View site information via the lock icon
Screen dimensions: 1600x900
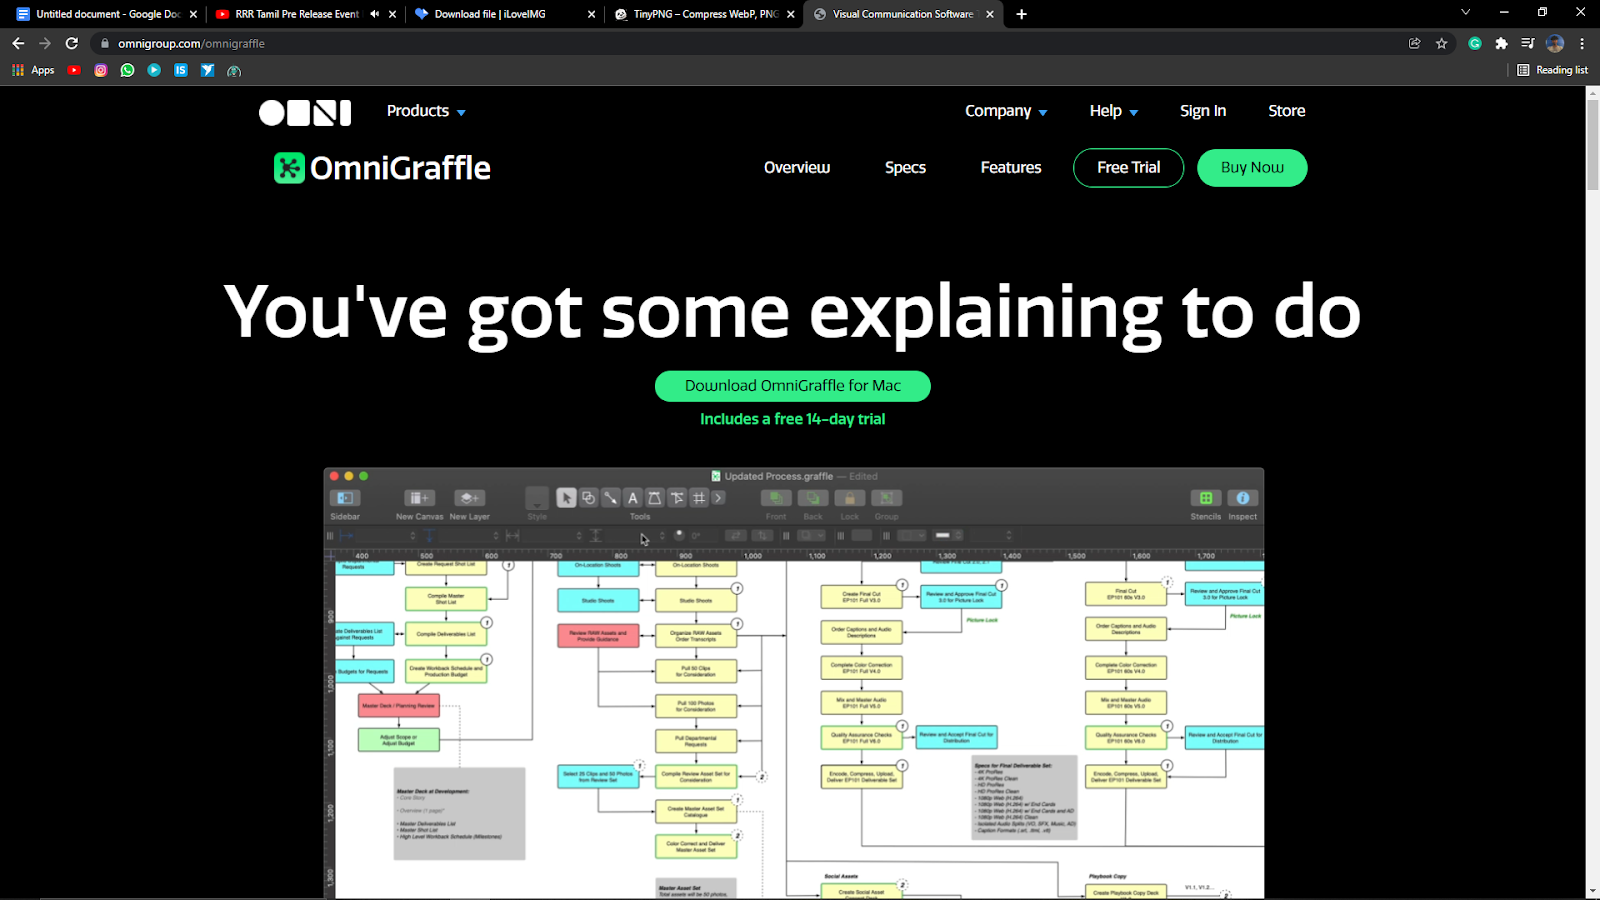[x=105, y=43]
